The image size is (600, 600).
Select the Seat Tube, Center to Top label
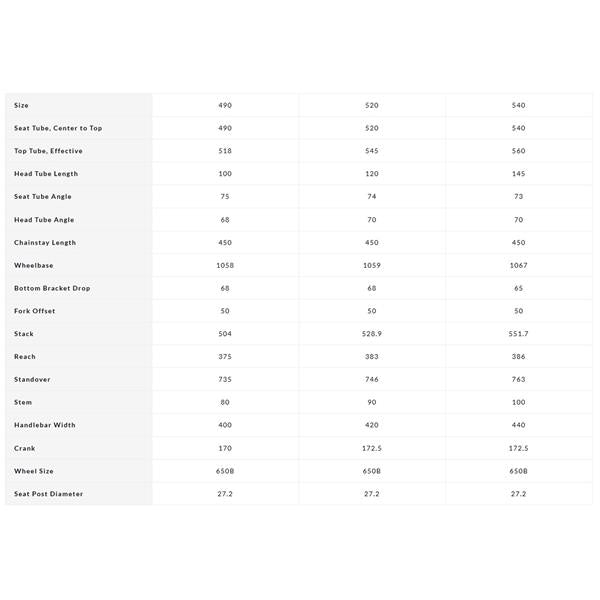(58, 128)
